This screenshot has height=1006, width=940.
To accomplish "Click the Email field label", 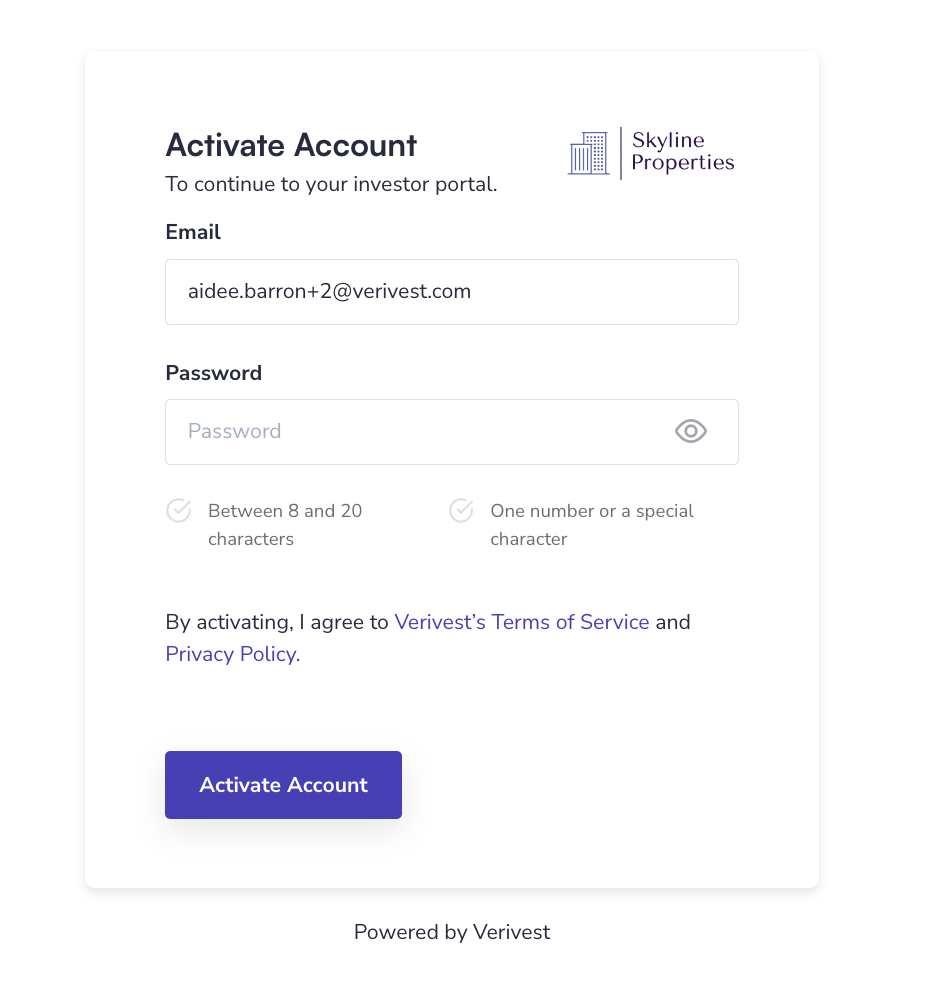I will point(192,232).
